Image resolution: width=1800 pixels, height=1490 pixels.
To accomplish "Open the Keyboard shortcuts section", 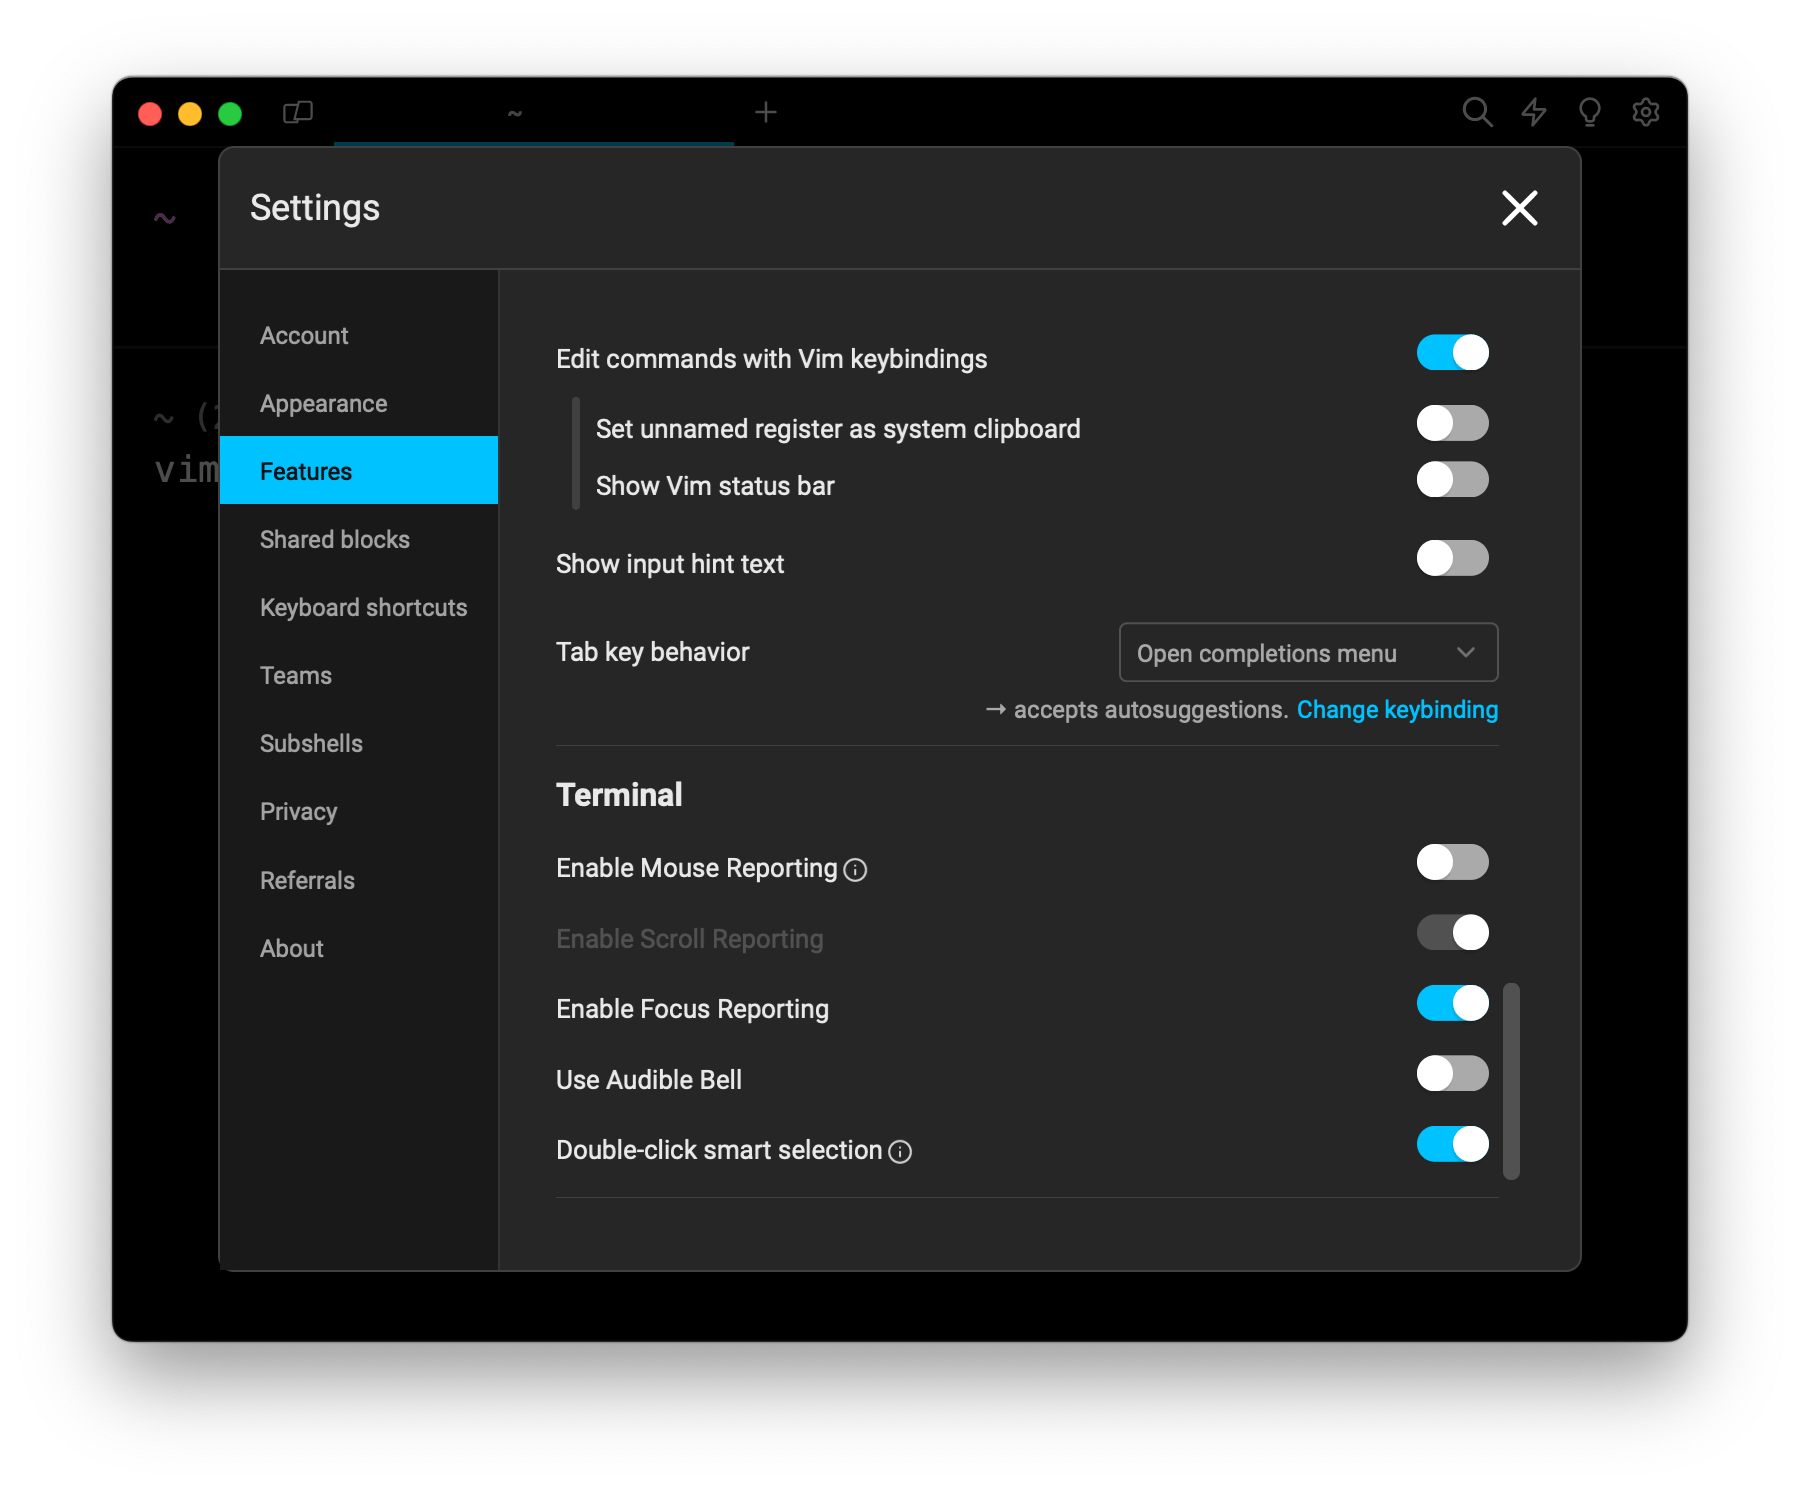I will pyautogui.click(x=363, y=608).
